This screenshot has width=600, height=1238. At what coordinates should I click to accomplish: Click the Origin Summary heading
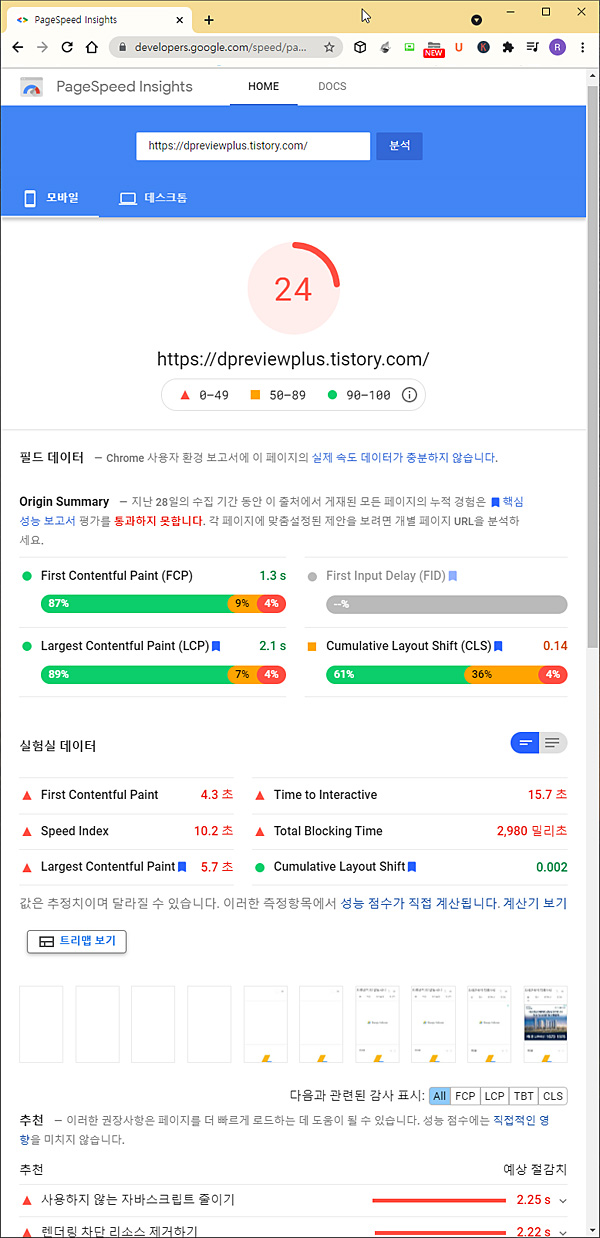[x=64, y=502]
